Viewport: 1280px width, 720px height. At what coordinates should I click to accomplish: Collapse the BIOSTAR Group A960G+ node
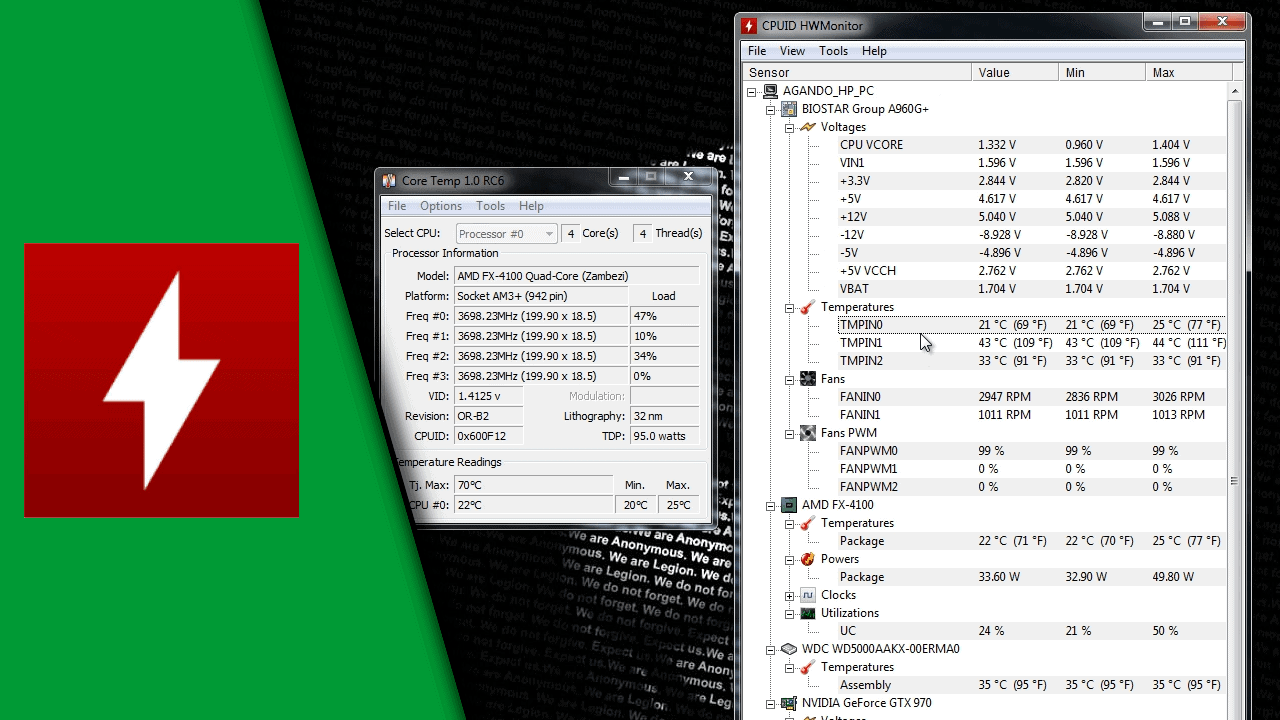pos(771,109)
